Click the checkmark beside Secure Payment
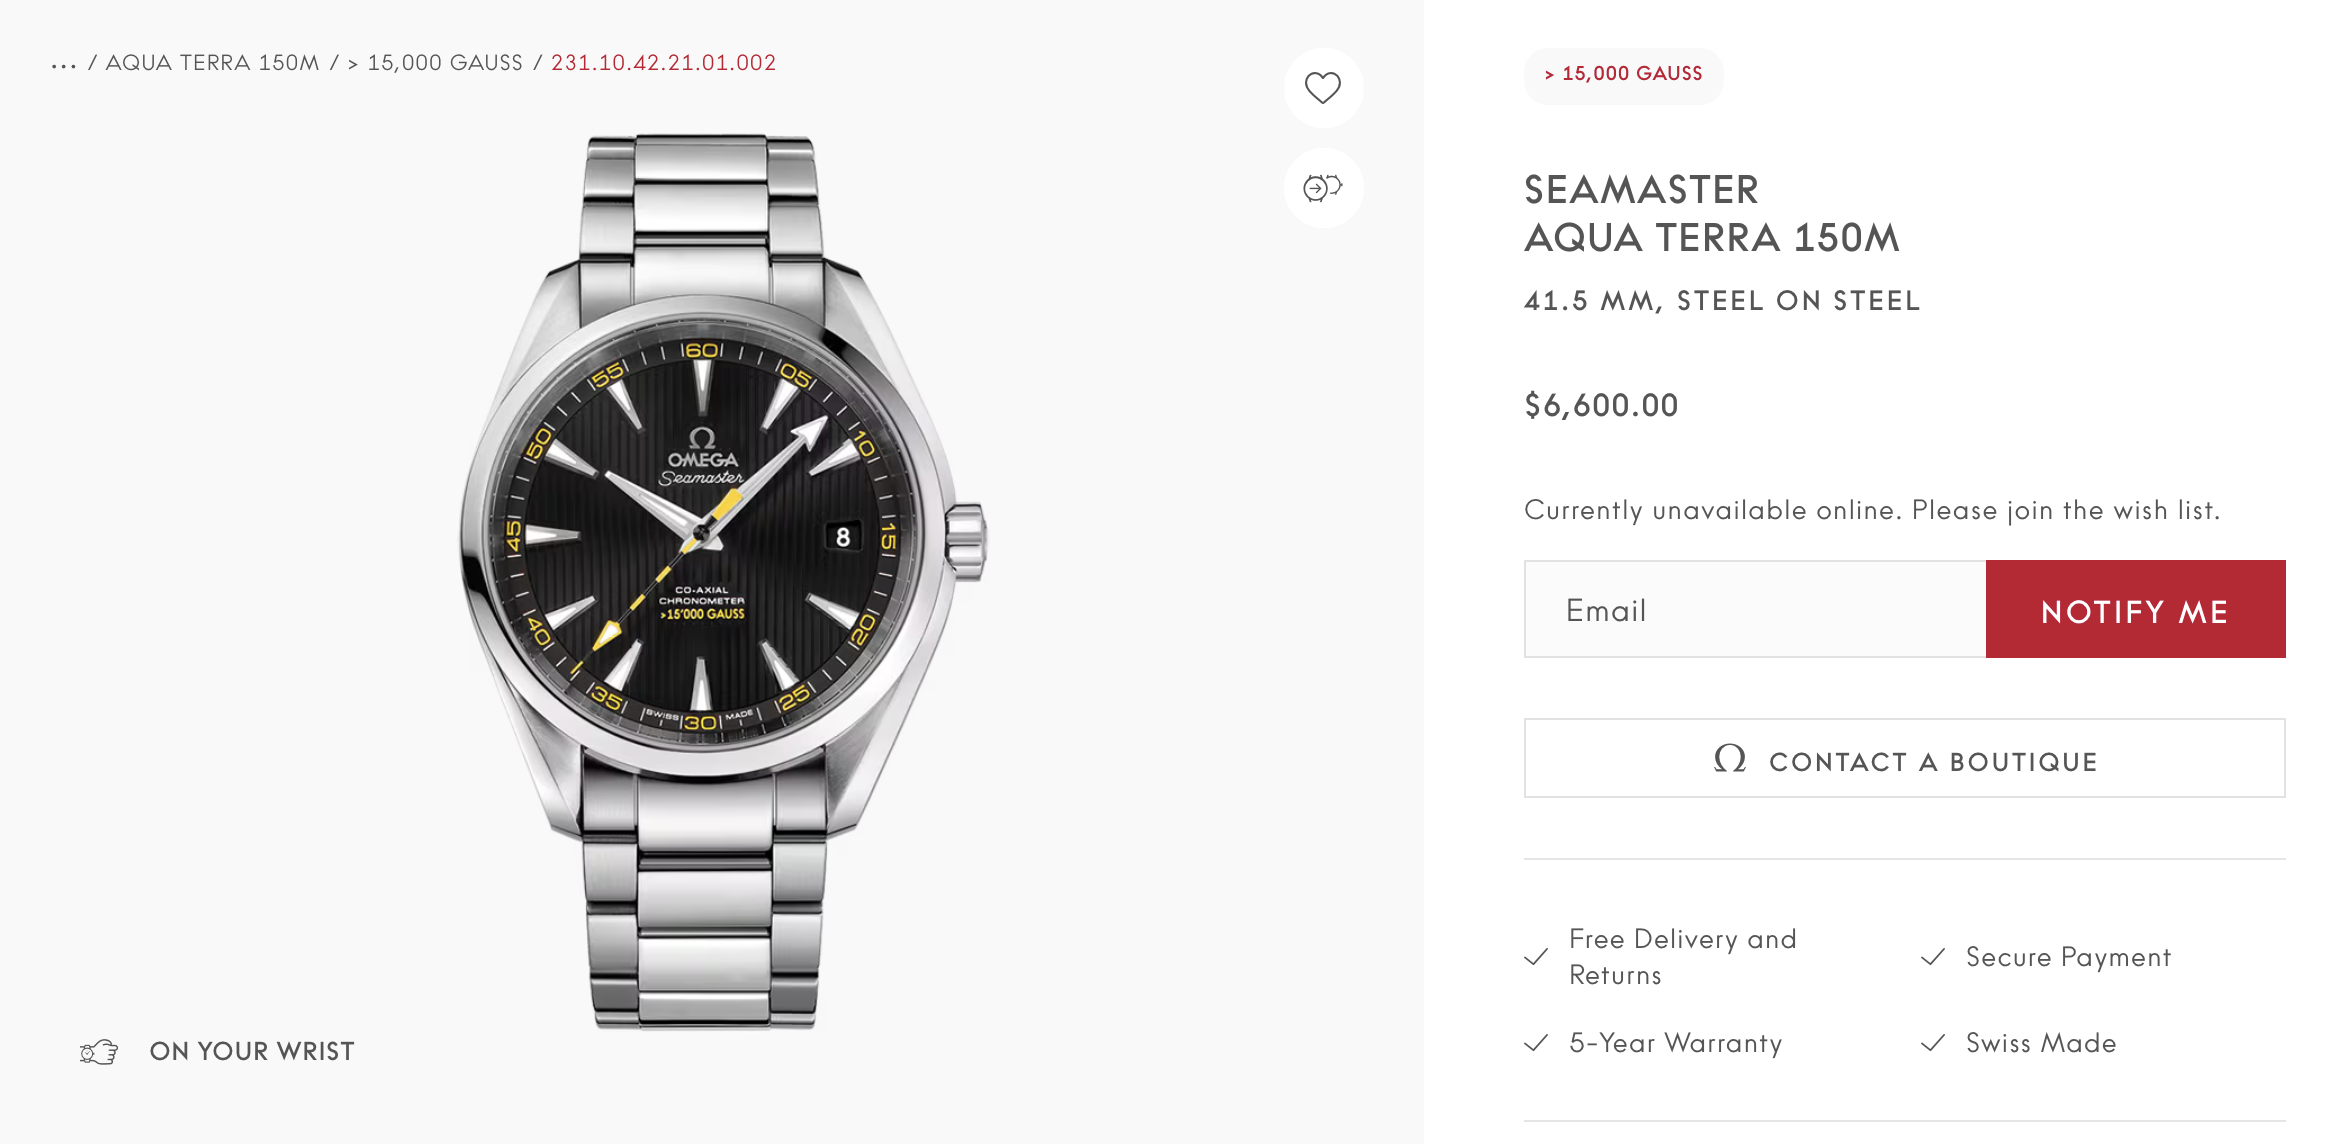 [1933, 957]
